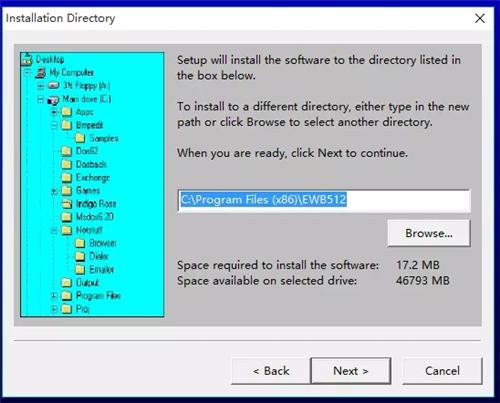
Task: Collapse the Bmpedit folder node
Action: tap(54, 125)
